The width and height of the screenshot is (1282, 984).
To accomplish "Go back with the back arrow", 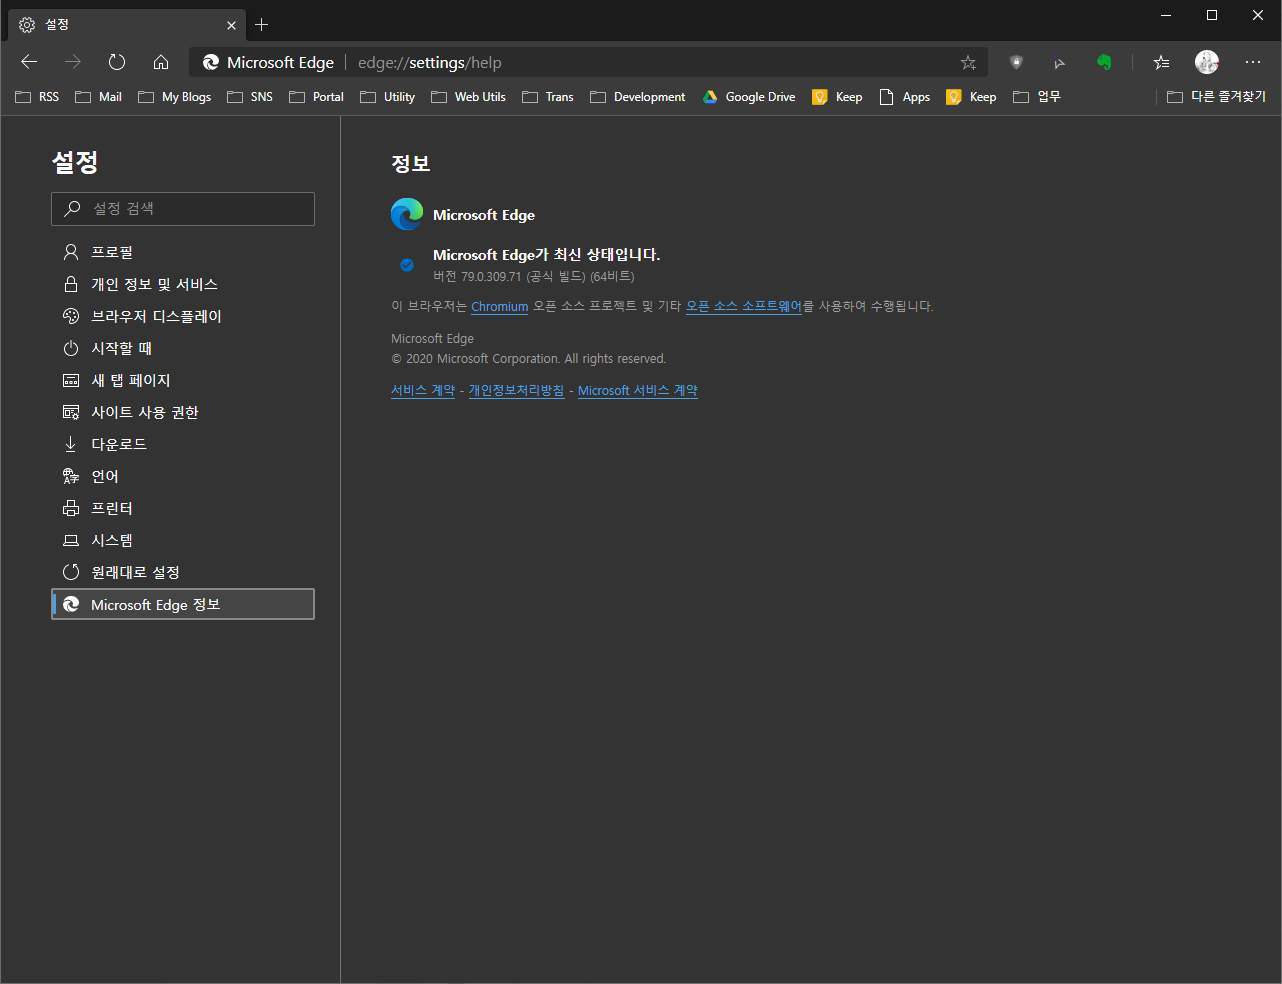I will (x=29, y=62).
